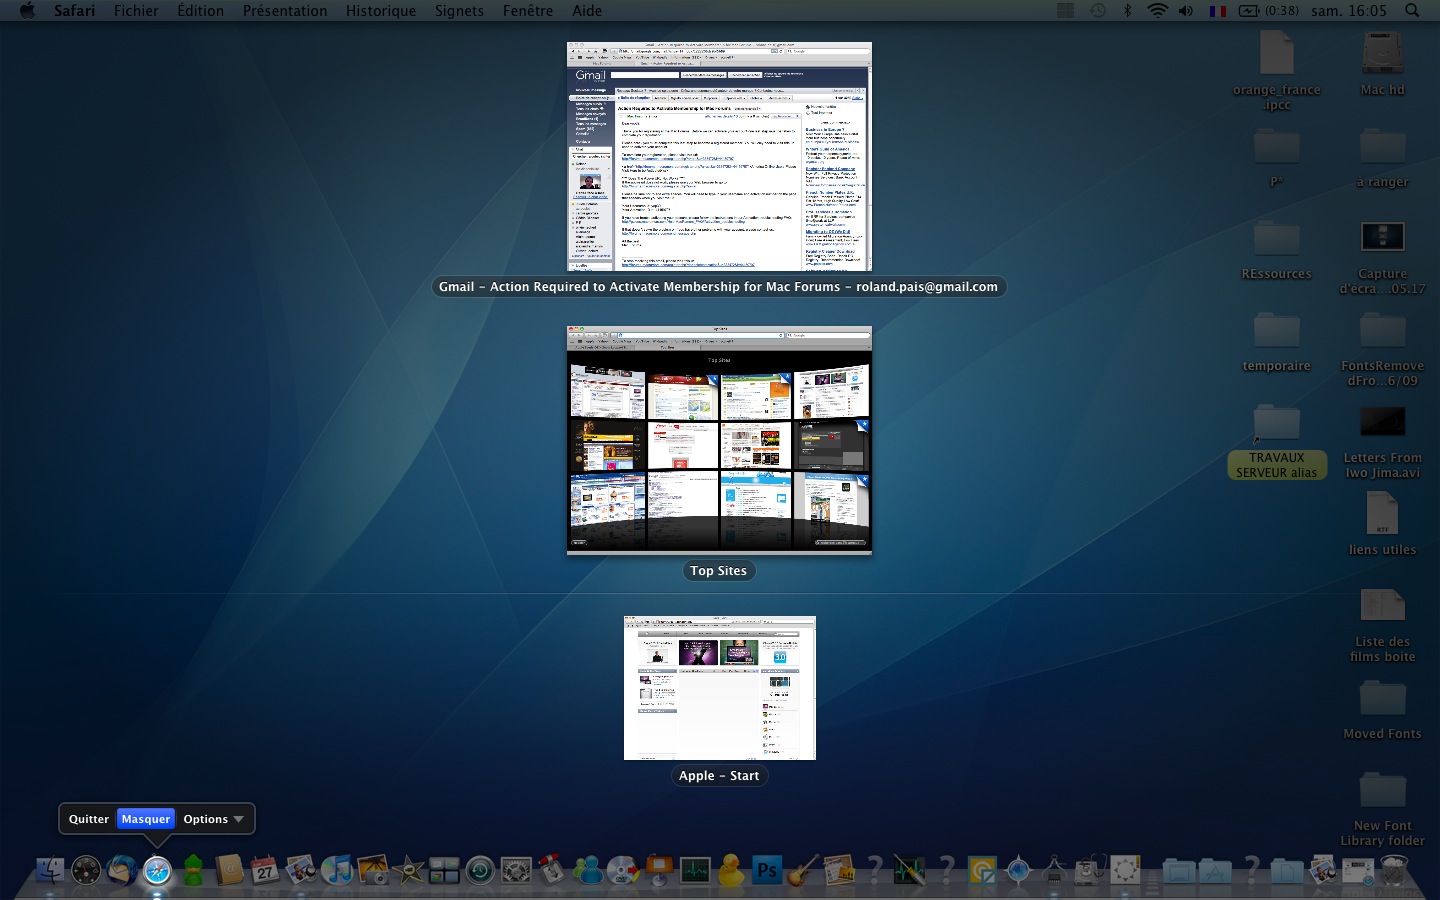Select the TRAVAUX SERVEUR alias folder
This screenshot has height=900, width=1440.
click(x=1277, y=440)
